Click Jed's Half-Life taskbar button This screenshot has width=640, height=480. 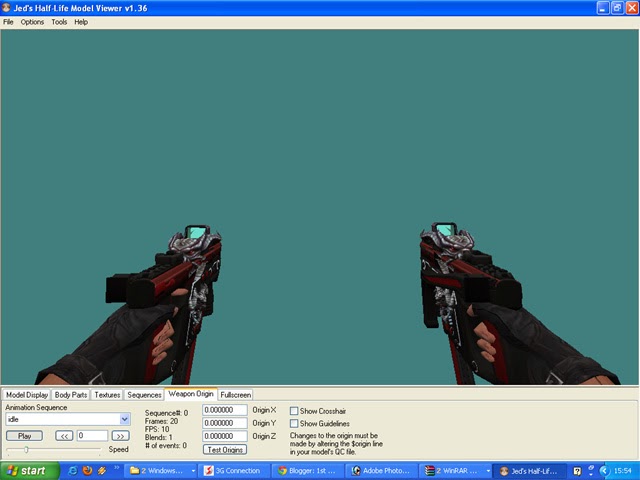(x=529, y=471)
